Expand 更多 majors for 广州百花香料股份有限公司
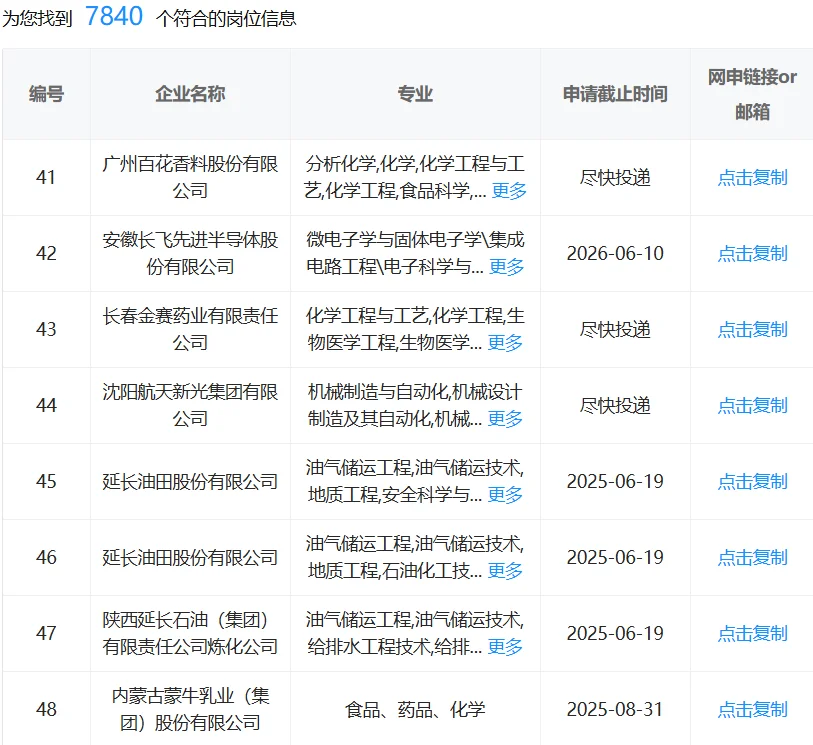The width and height of the screenshot is (813, 745). click(x=509, y=189)
